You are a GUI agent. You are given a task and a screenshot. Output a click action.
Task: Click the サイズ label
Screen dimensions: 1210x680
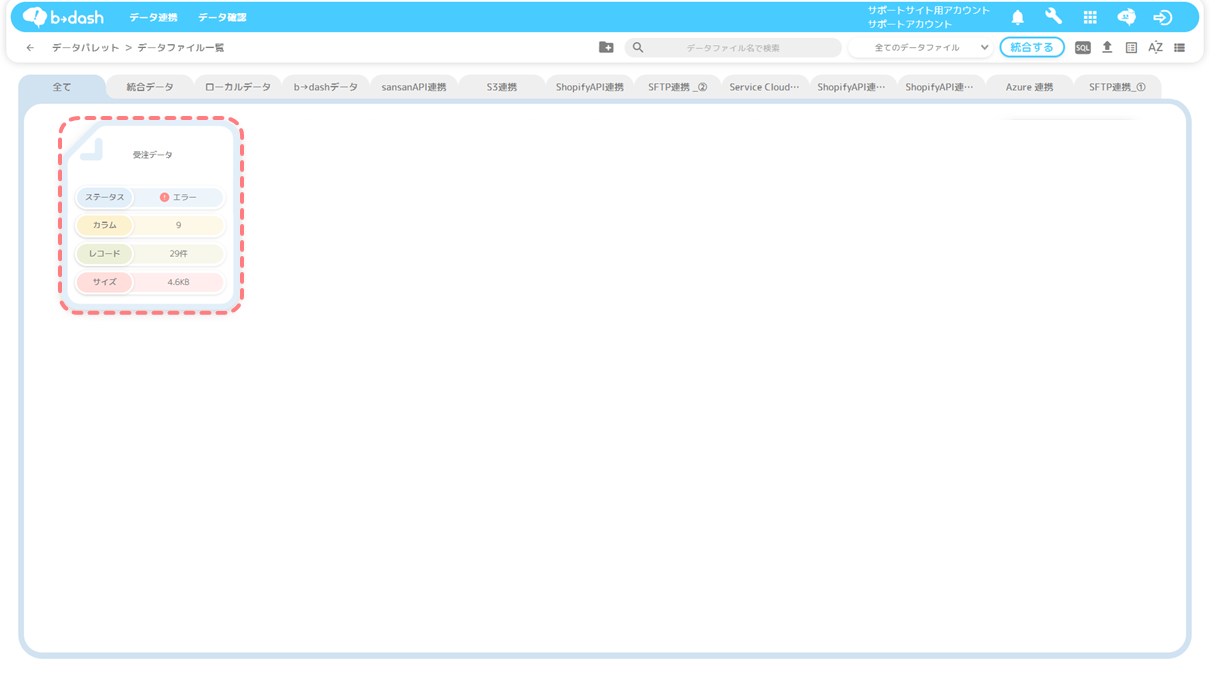point(105,282)
